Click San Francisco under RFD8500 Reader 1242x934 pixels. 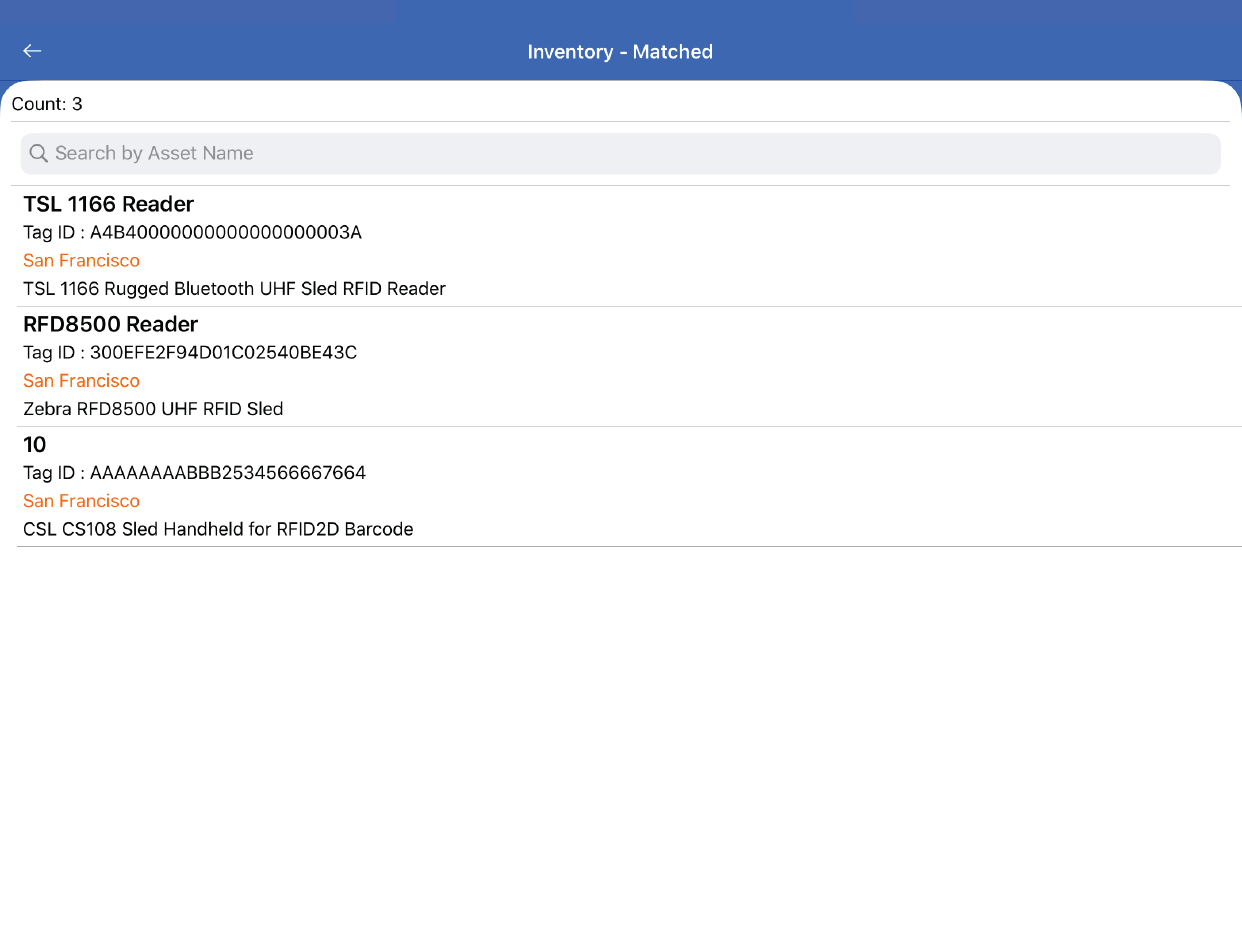tap(81, 381)
